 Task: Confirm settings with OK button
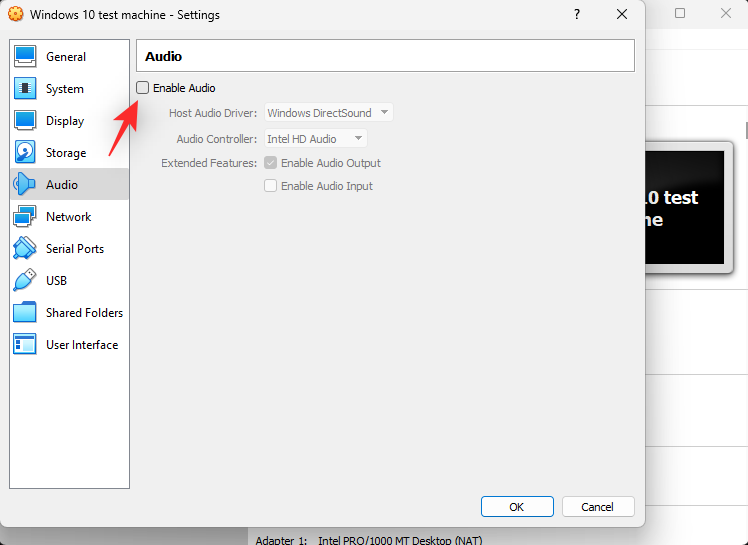pyautogui.click(x=517, y=506)
